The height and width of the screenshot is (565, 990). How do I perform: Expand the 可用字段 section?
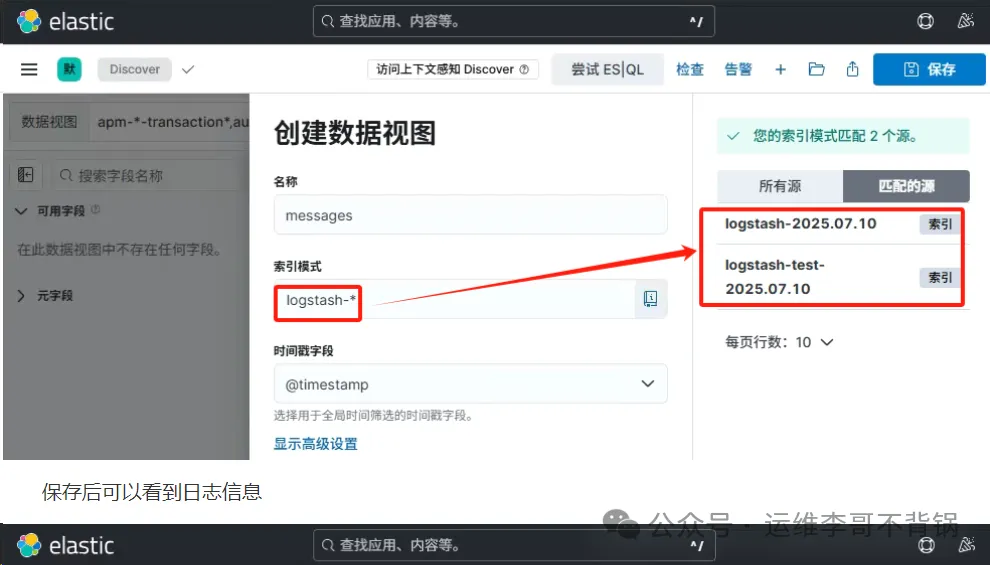pos(22,211)
